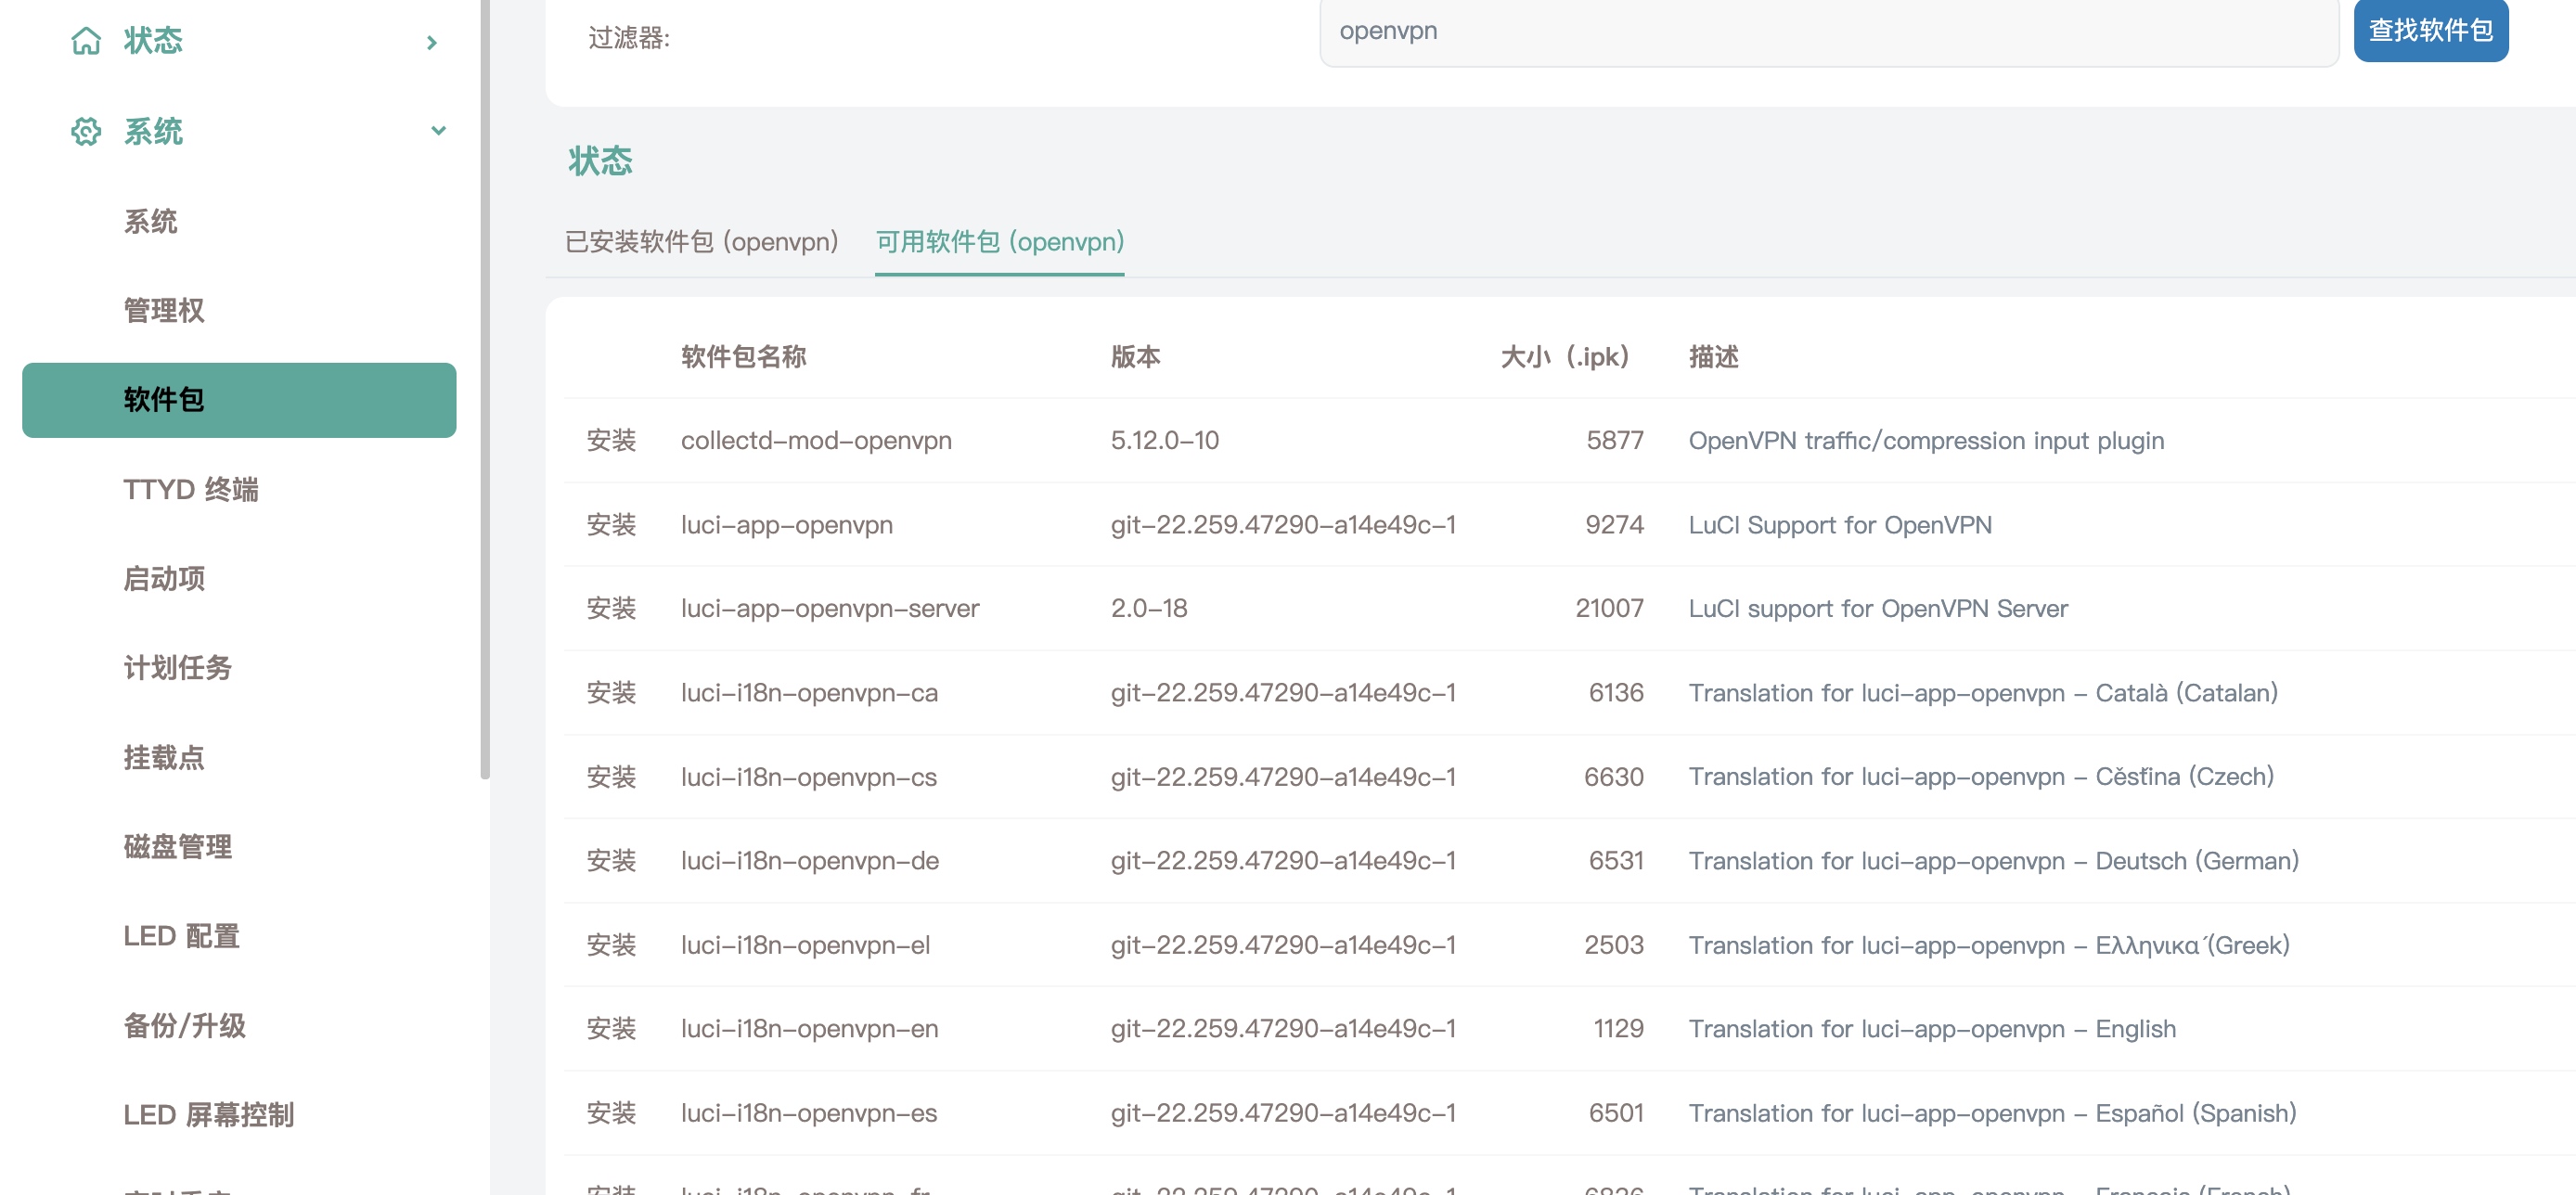The width and height of the screenshot is (2576, 1195).
Task: Open 备份/升级 page
Action: coord(184,1025)
